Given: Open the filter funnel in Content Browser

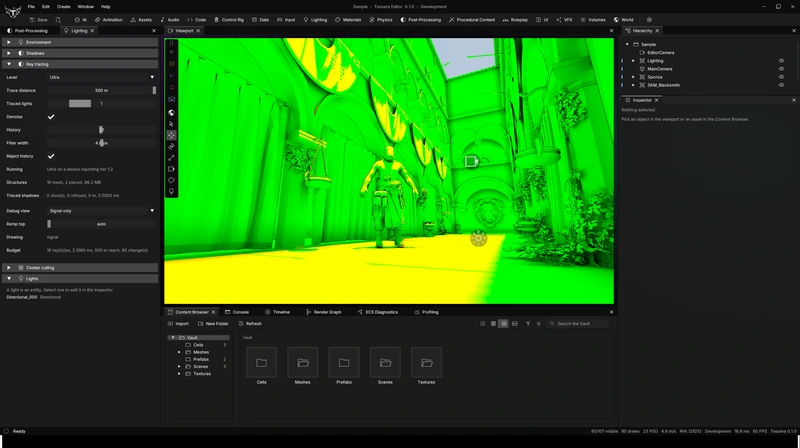Looking at the screenshot, I should click(x=528, y=323).
